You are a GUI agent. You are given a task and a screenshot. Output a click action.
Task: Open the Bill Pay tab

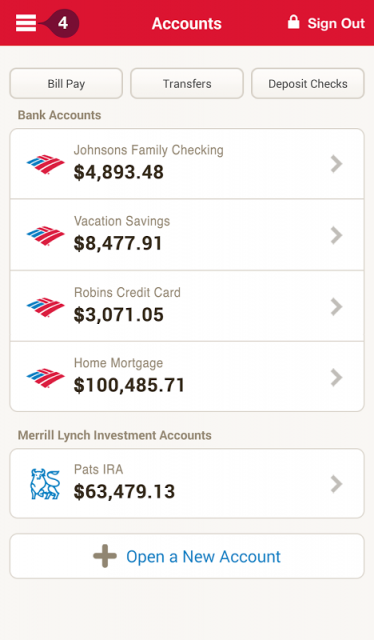pyautogui.click(x=66, y=83)
